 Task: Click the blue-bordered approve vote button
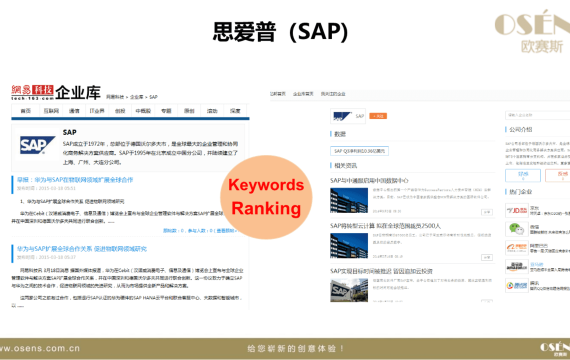click(523, 176)
